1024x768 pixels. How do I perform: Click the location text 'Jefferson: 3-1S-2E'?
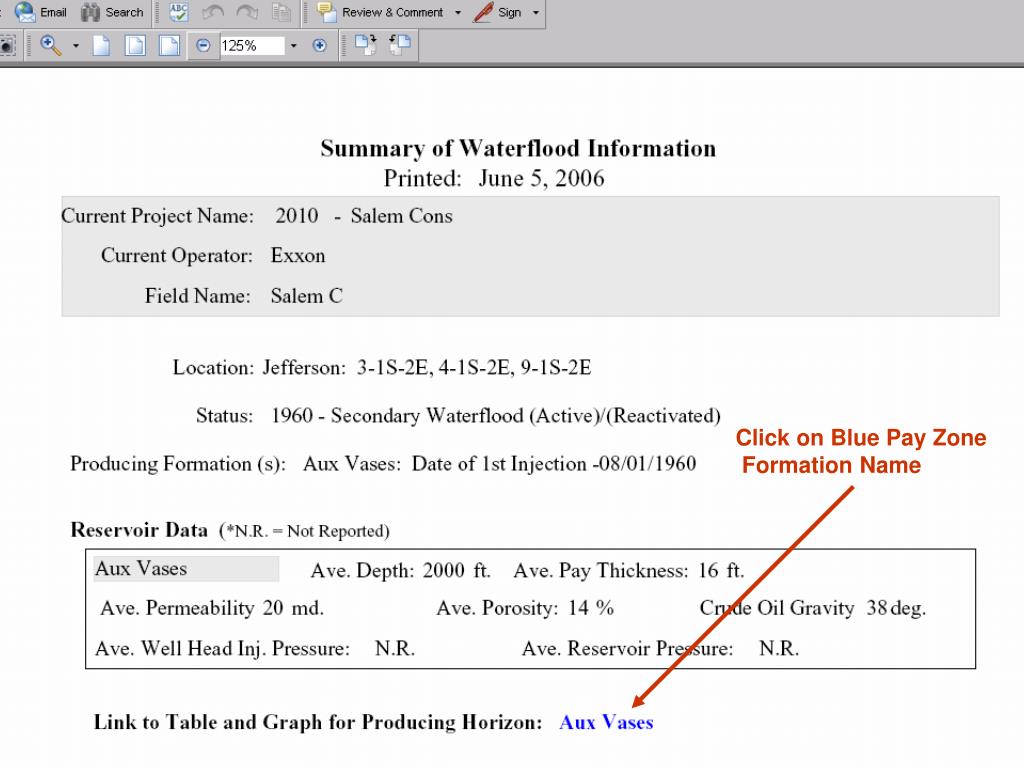point(345,368)
